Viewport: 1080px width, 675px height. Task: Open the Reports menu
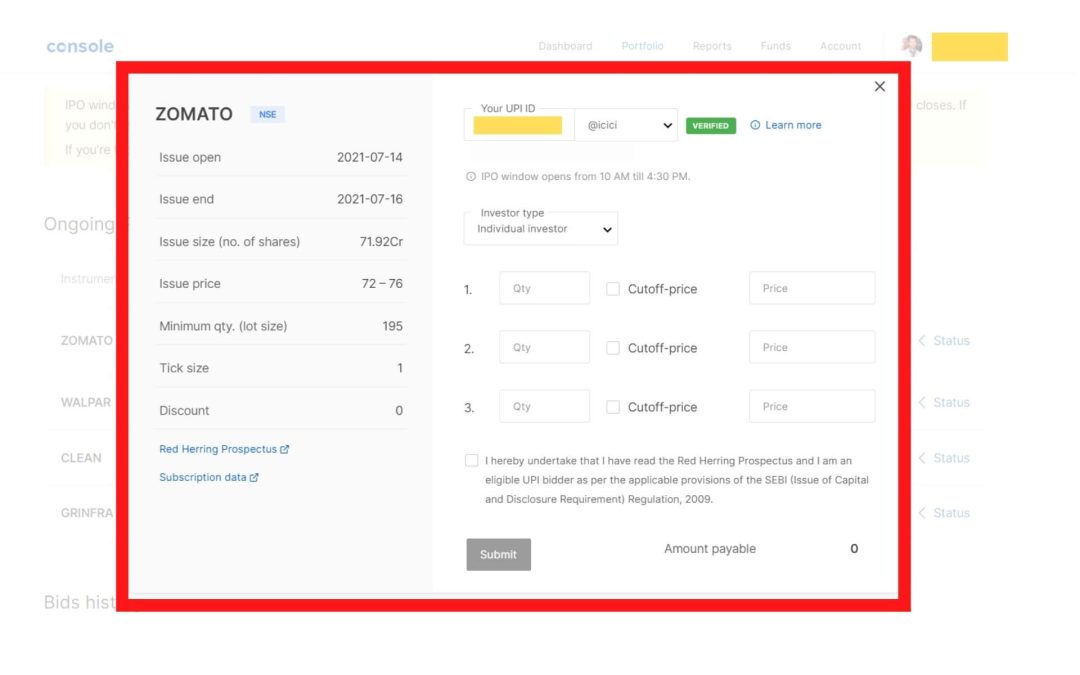pyautogui.click(x=712, y=46)
